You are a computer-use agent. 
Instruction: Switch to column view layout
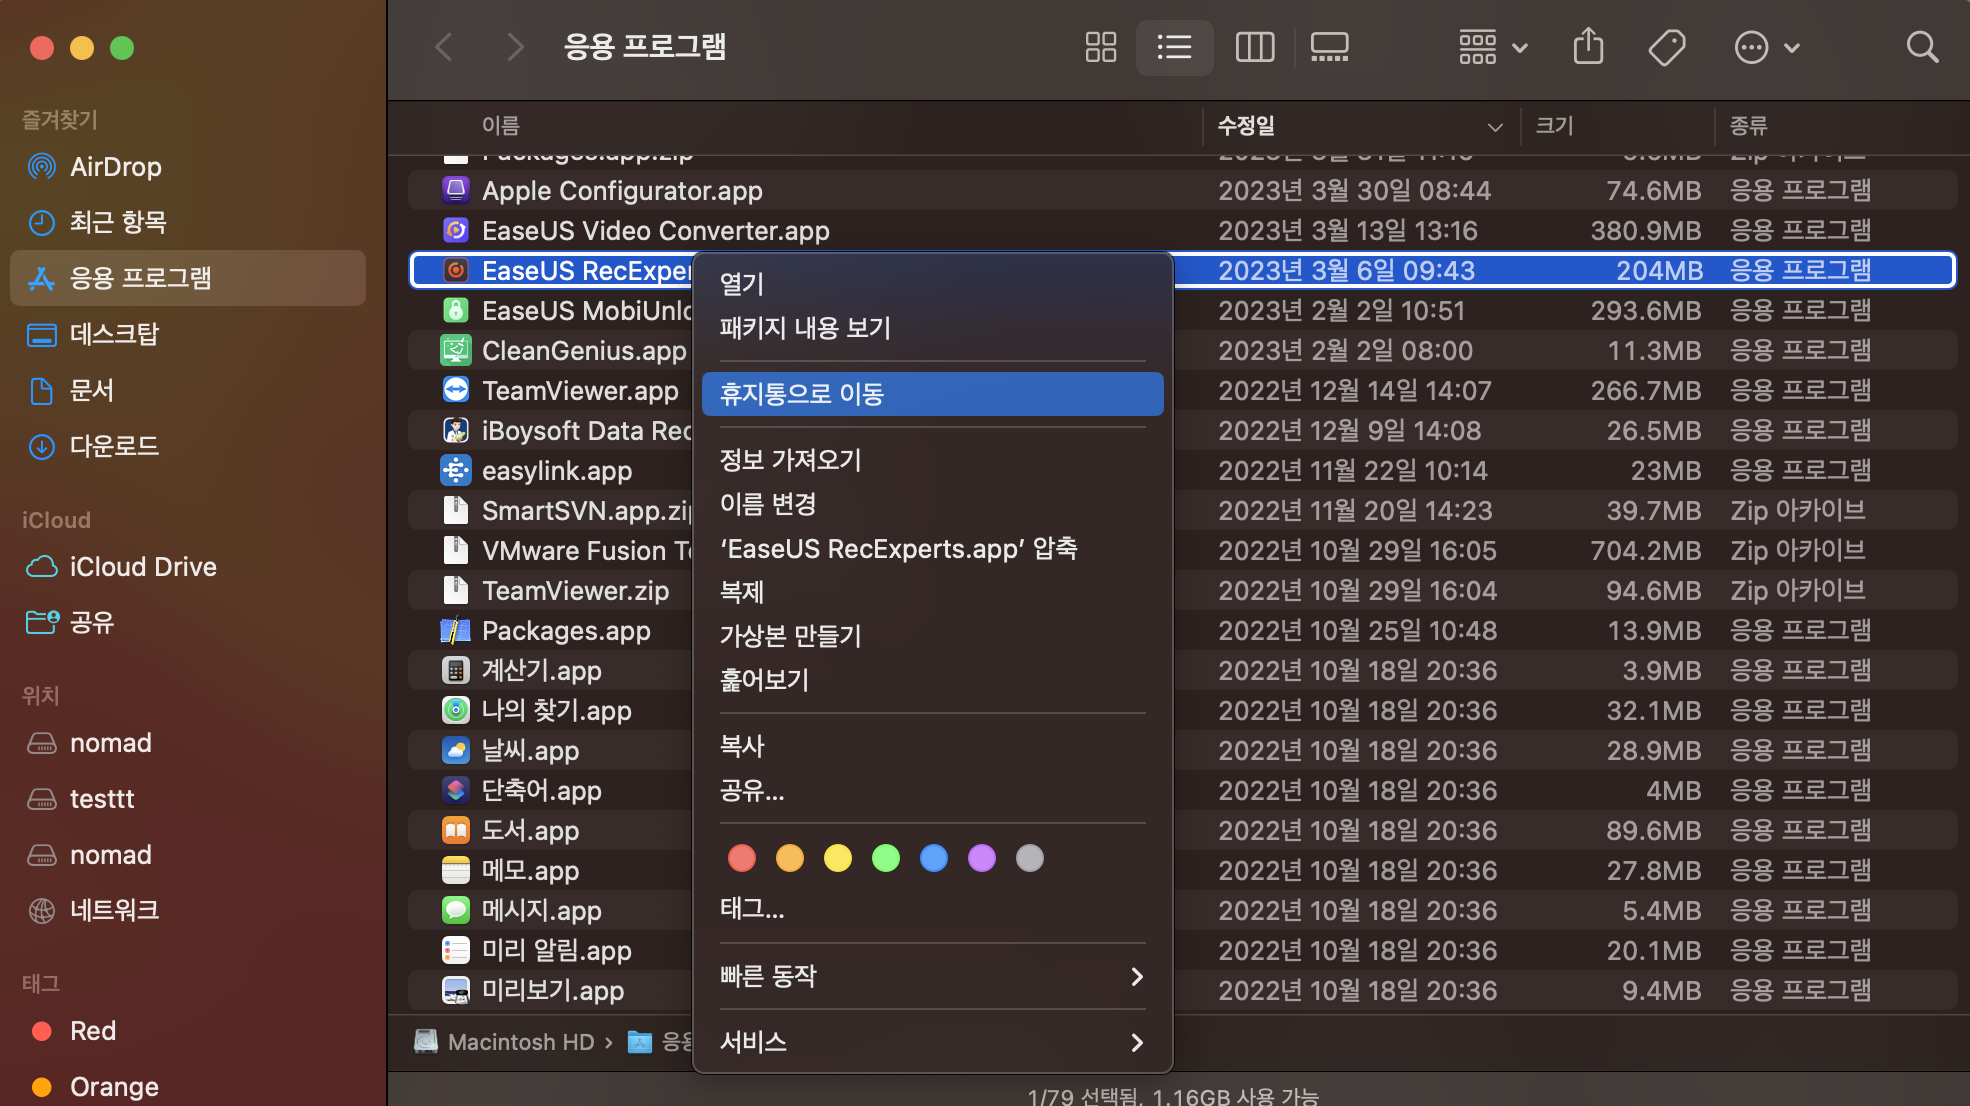1255,47
